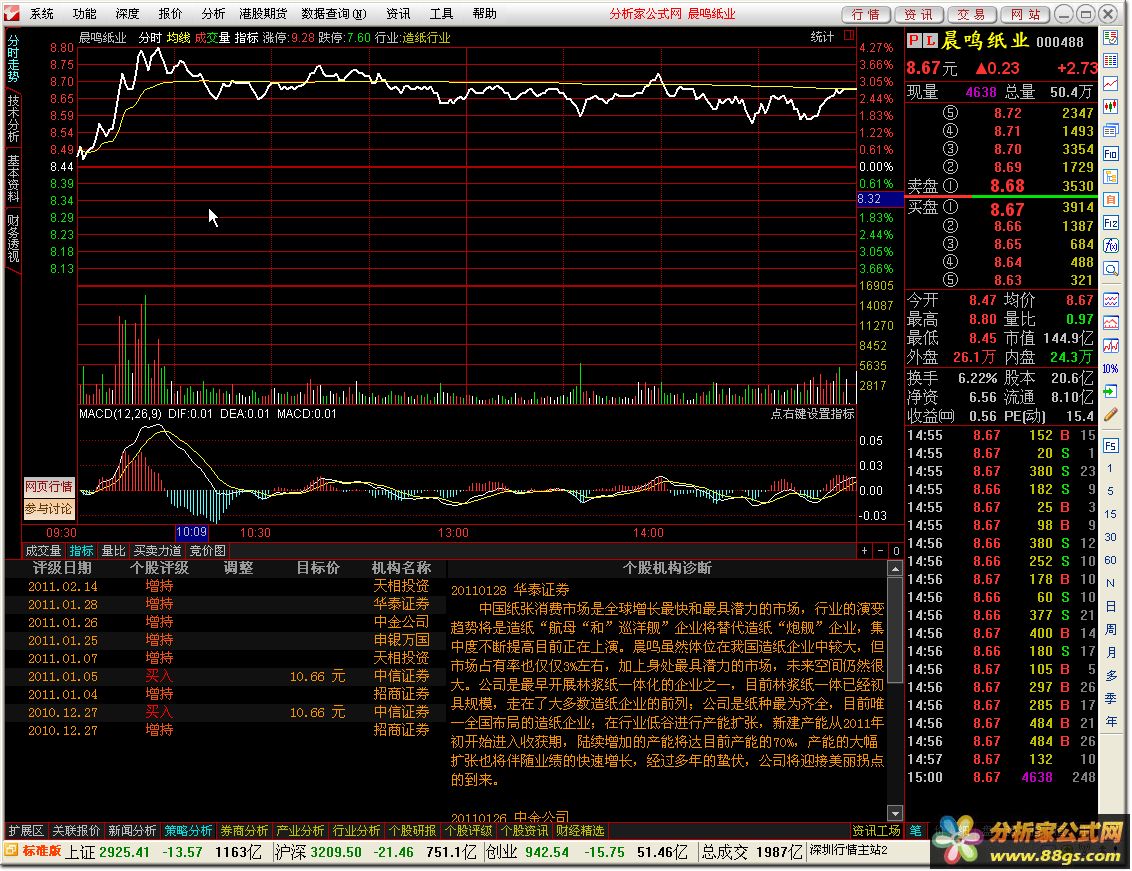The width and height of the screenshot is (1132, 871).
Task: Open the 行业分析 bottom tab
Action: tap(356, 831)
